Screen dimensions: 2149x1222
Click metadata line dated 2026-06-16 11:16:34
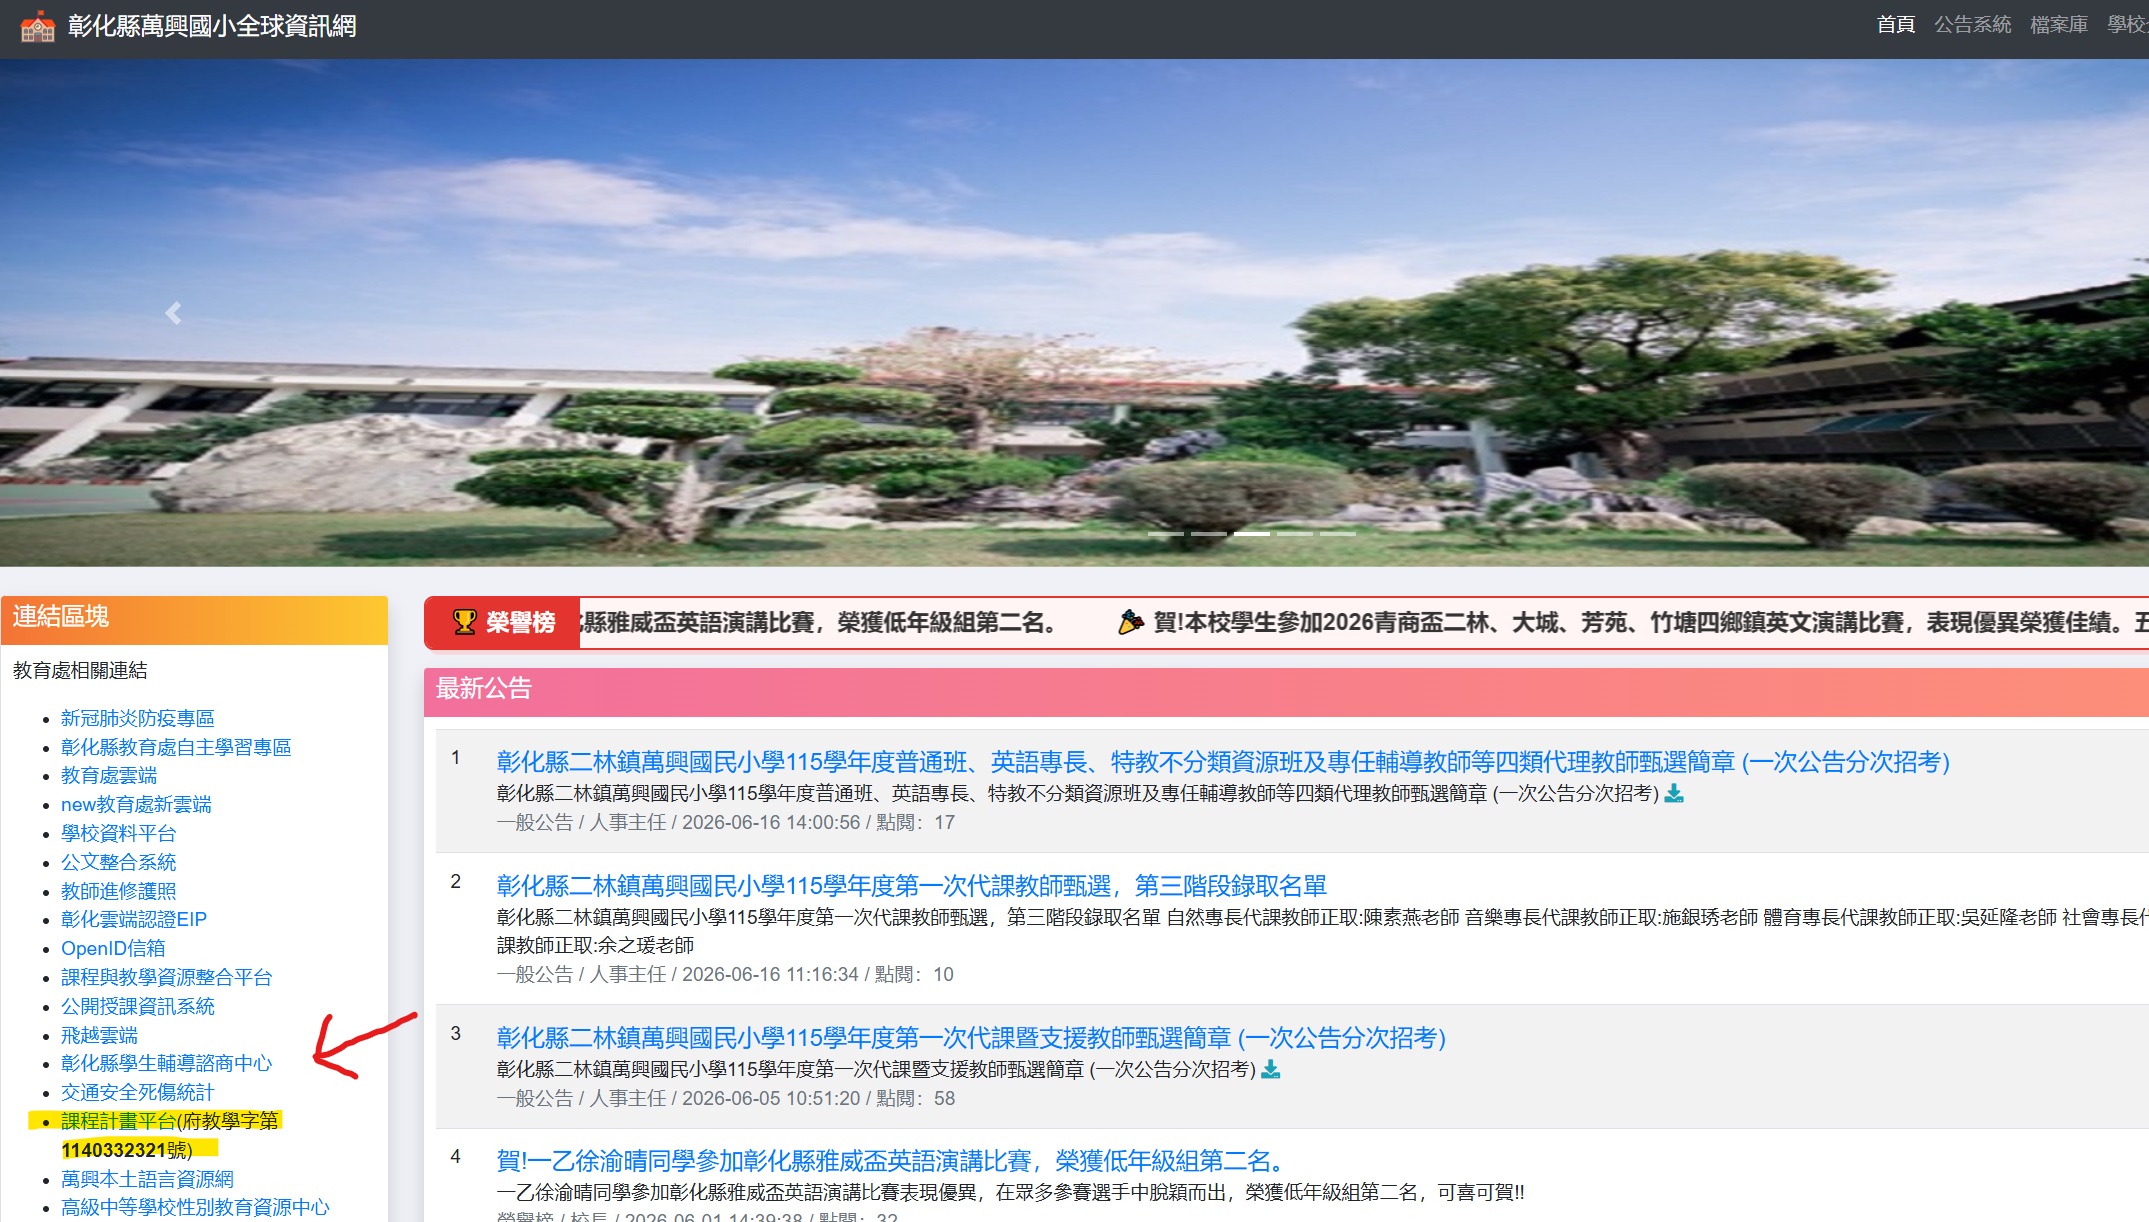pos(725,974)
